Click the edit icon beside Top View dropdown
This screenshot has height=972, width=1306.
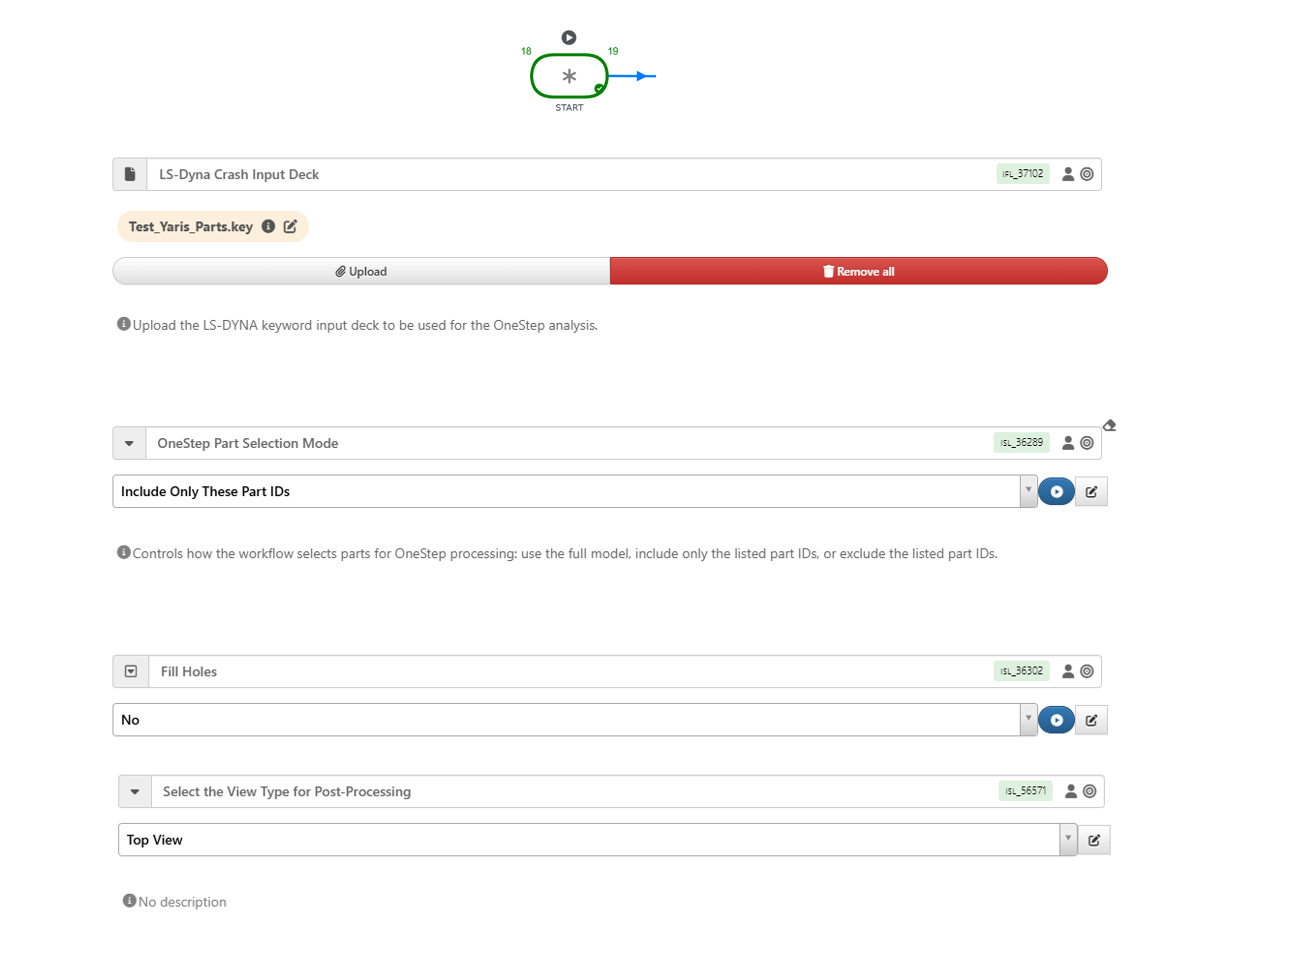(x=1094, y=840)
